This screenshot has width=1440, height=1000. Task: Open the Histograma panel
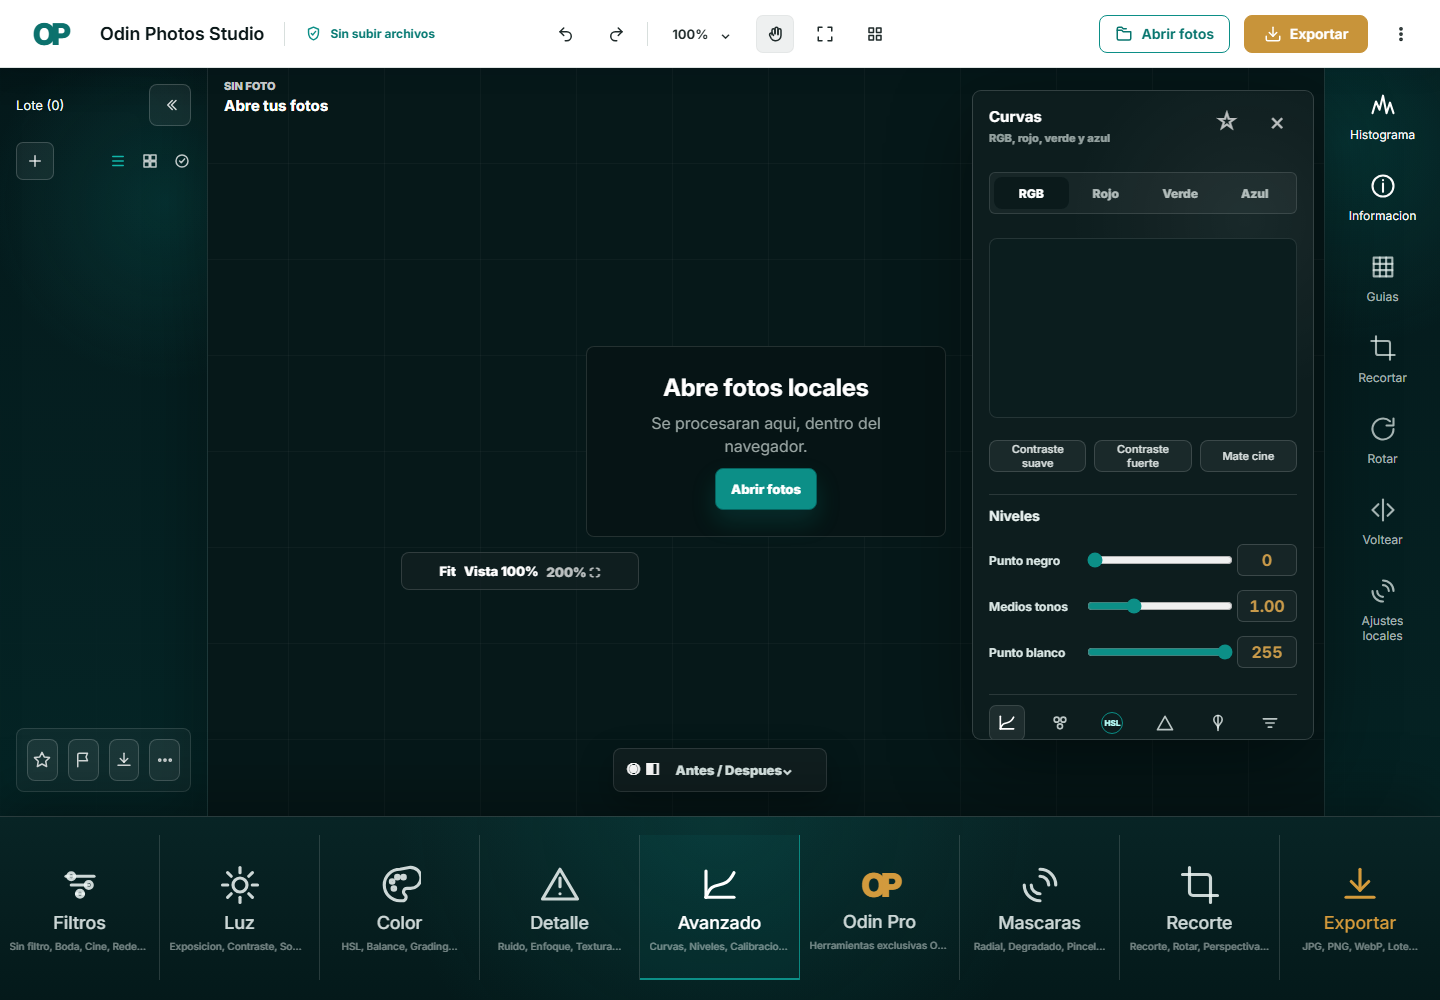1382,117
